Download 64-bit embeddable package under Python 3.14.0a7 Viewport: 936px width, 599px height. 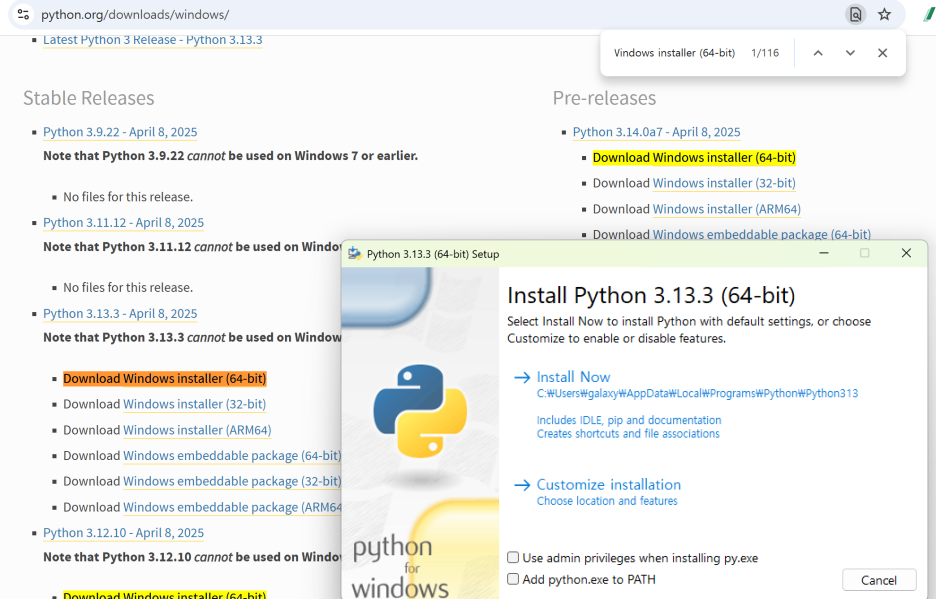coord(762,235)
